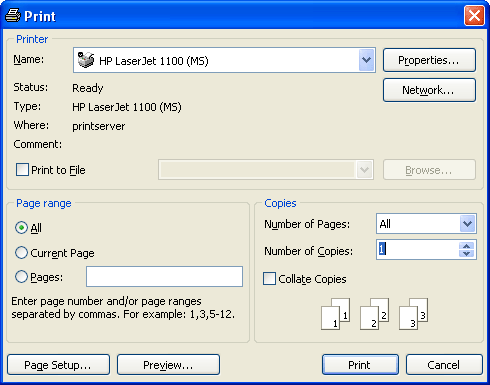Click the HP LaserJet printer icon in Name field
The height and width of the screenshot is (385, 490).
(x=86, y=60)
